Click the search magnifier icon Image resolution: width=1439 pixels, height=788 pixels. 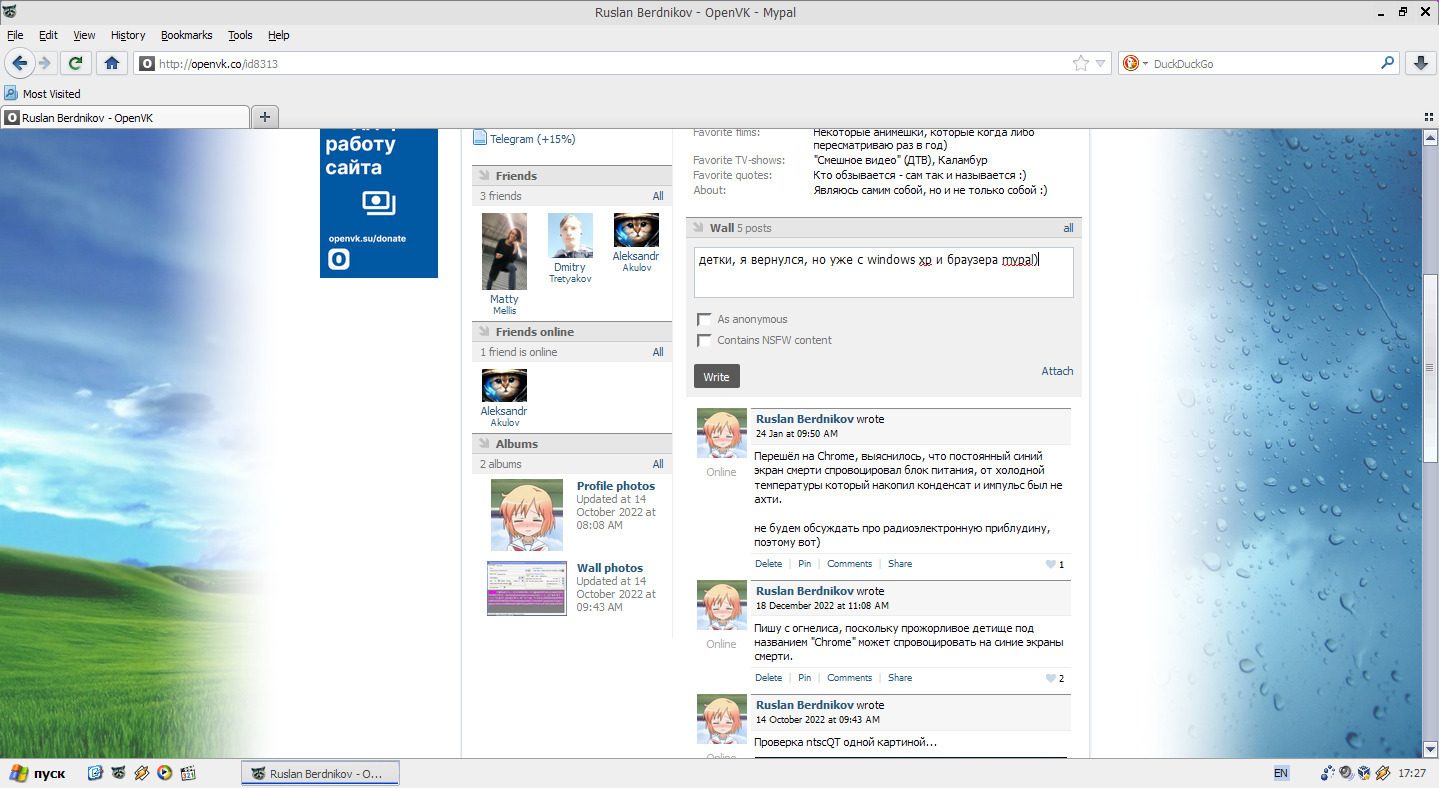[1387, 63]
